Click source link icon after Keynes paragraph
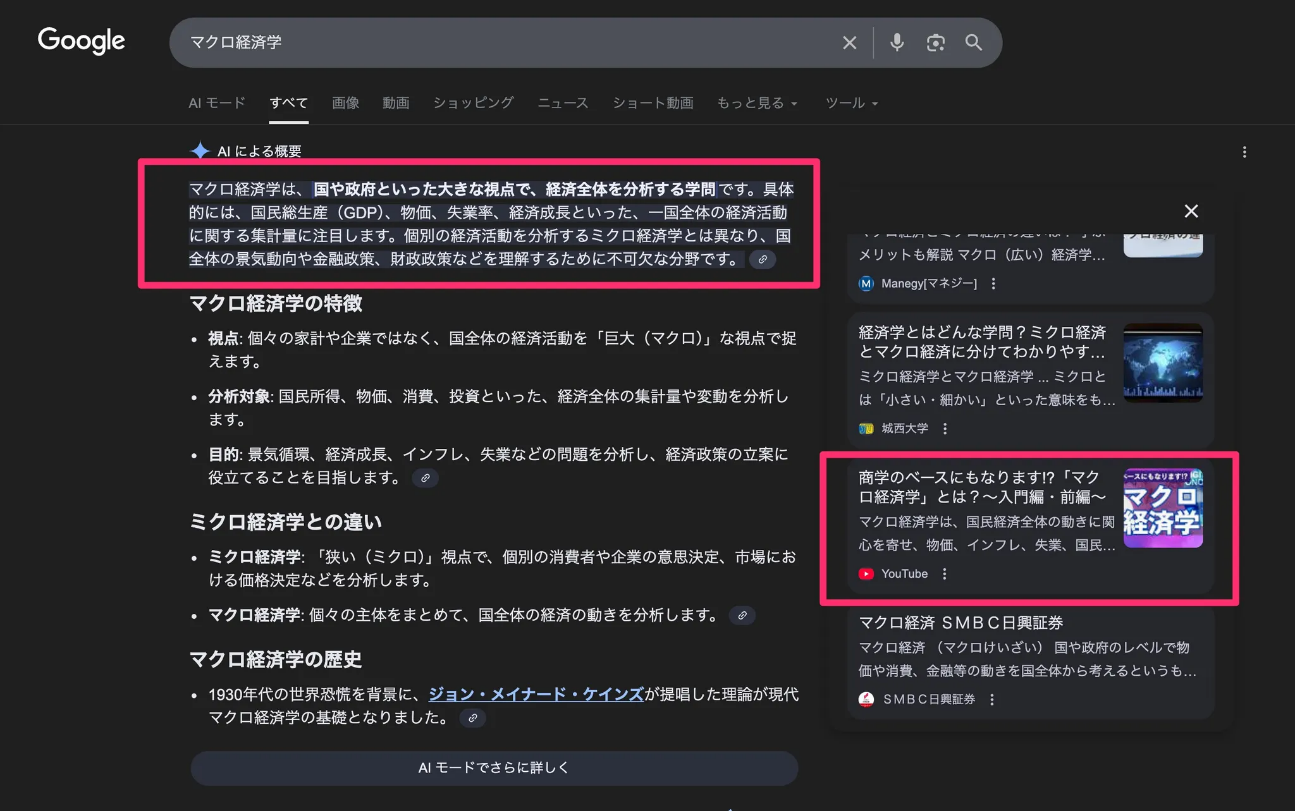This screenshot has width=1295, height=811. click(x=473, y=718)
